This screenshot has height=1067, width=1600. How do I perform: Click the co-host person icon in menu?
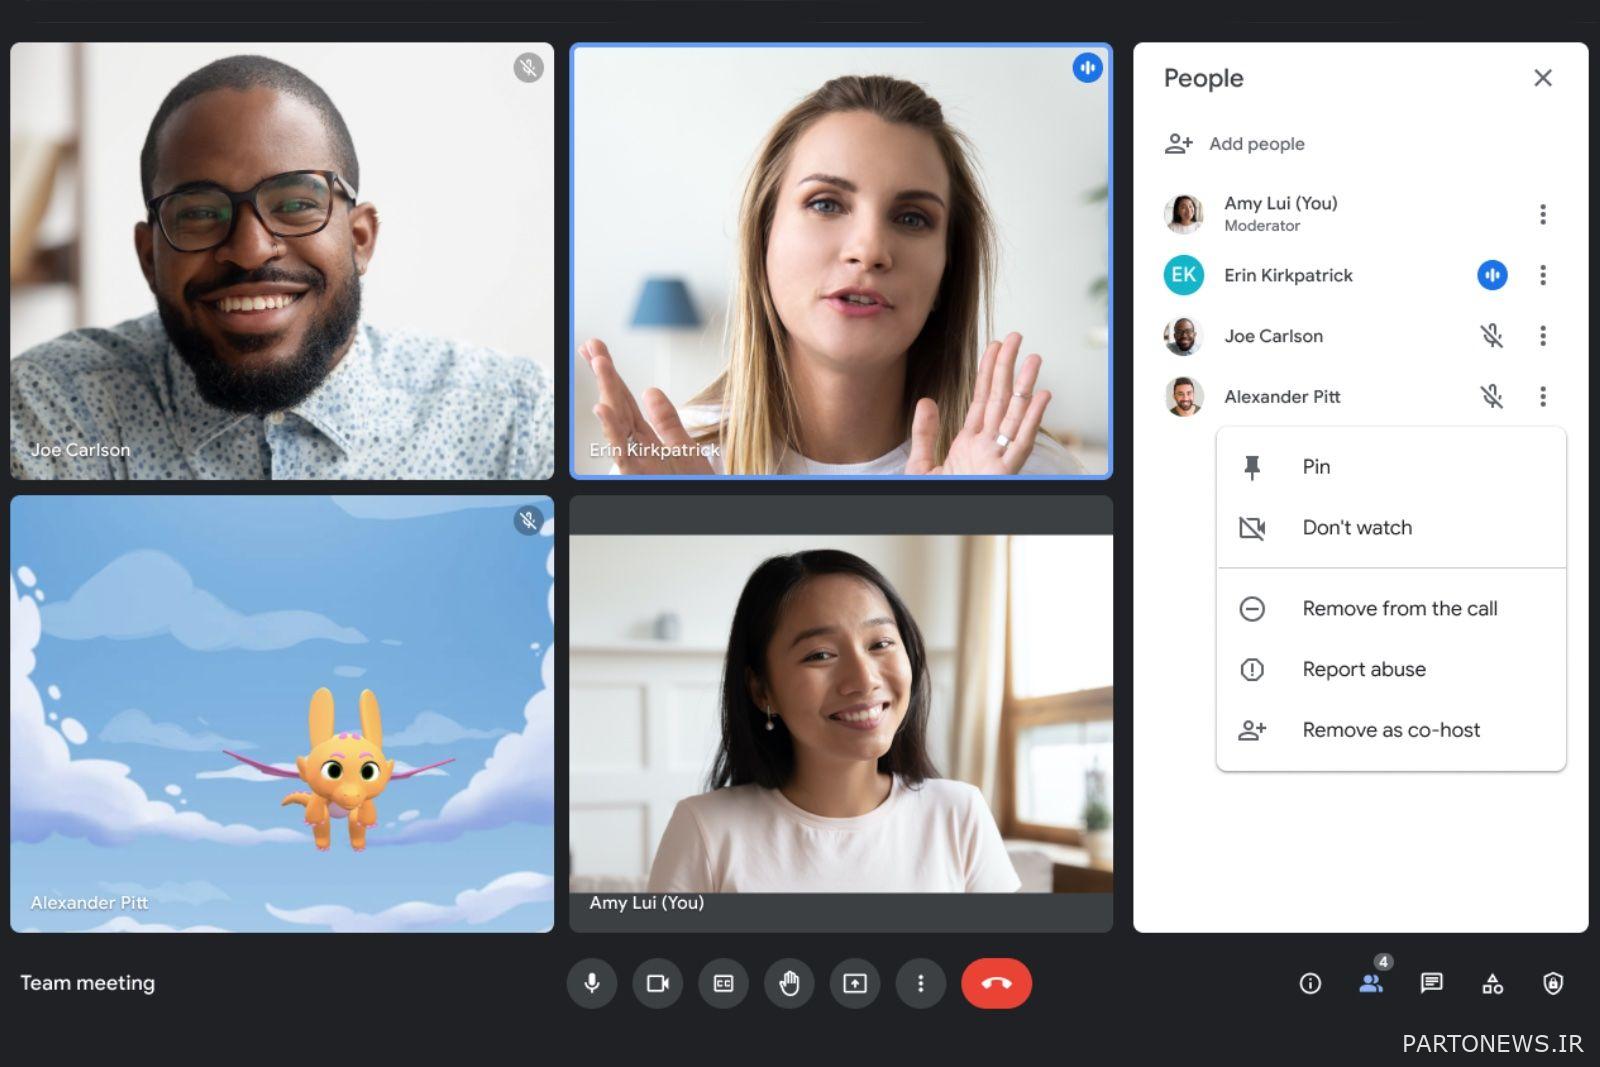pos(1252,731)
